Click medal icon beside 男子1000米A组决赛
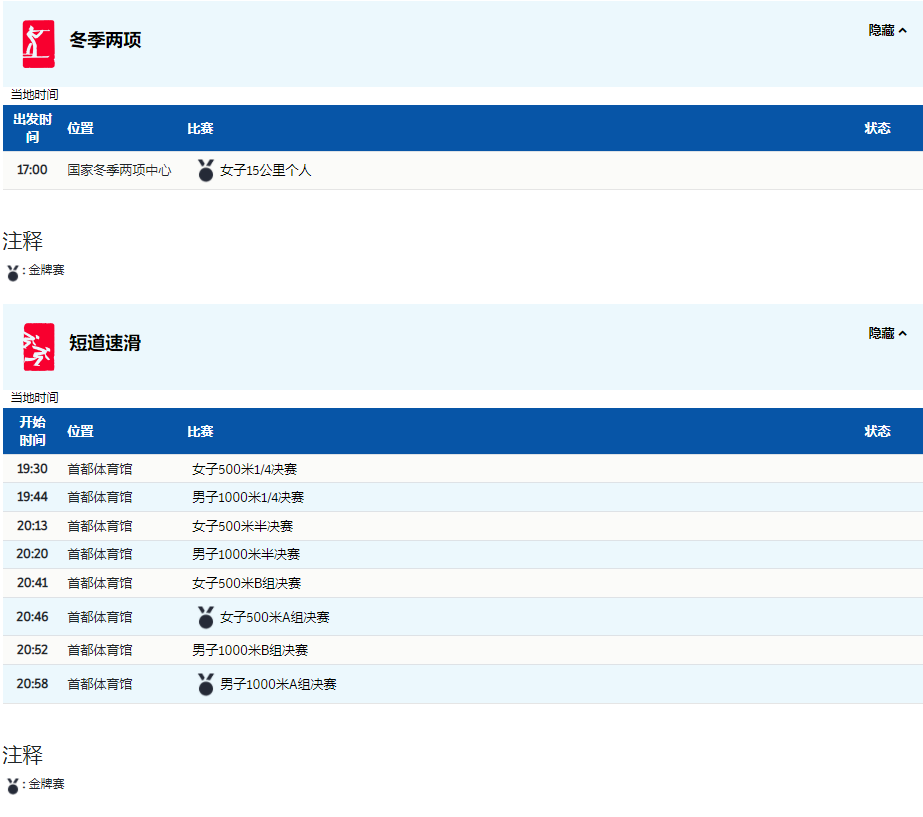 pos(206,684)
